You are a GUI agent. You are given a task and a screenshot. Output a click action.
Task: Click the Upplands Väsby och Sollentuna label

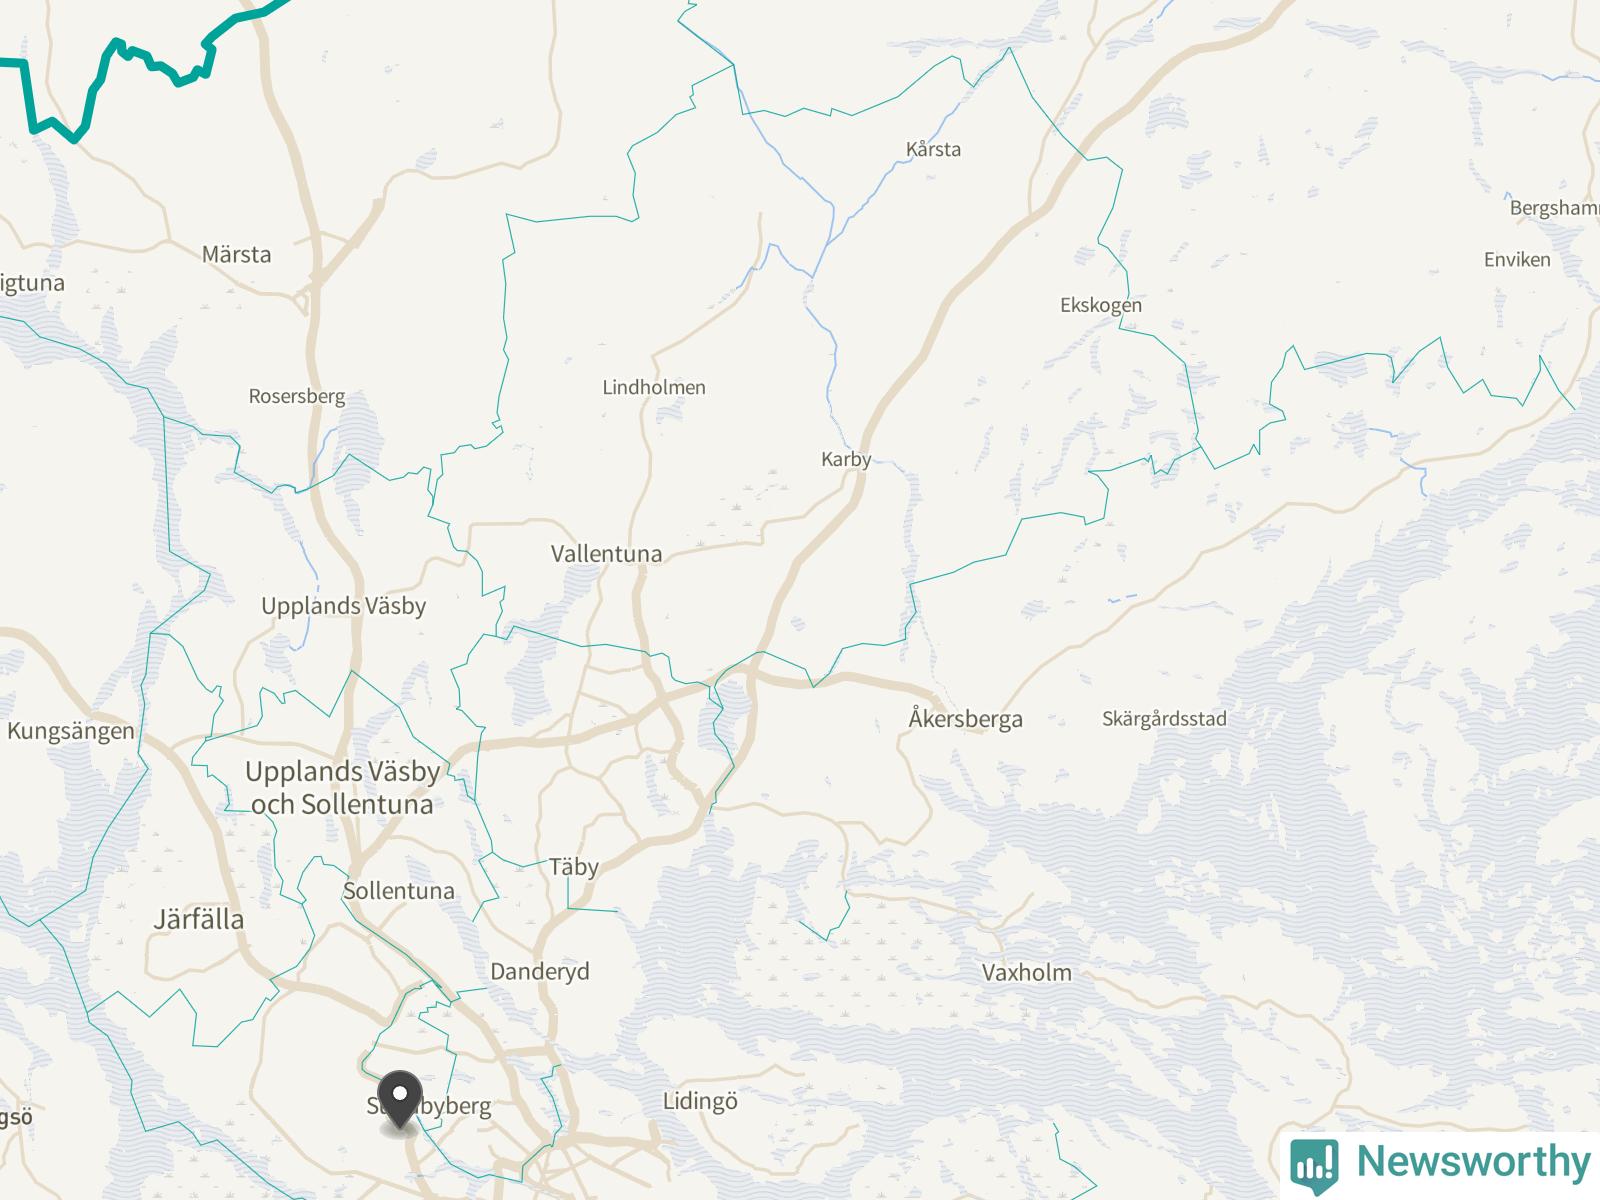343,788
